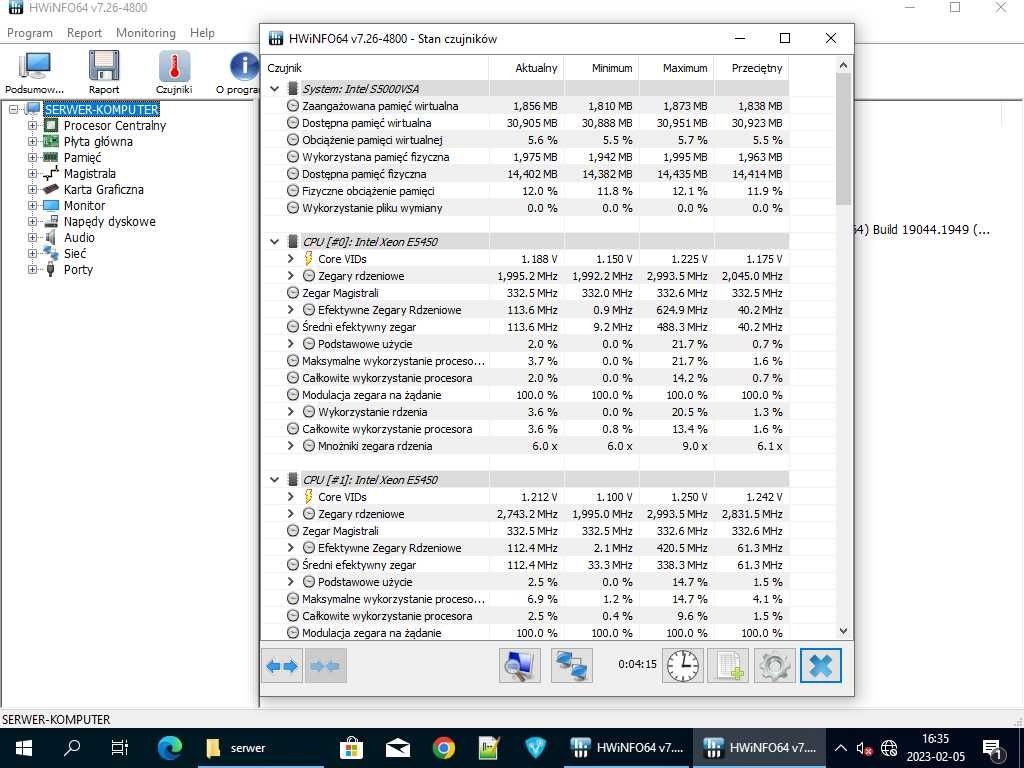This screenshot has width=1024, height=768.
Task: Collapse the CPU [#1]: Intel Xeon E5450 group
Action: [275, 479]
